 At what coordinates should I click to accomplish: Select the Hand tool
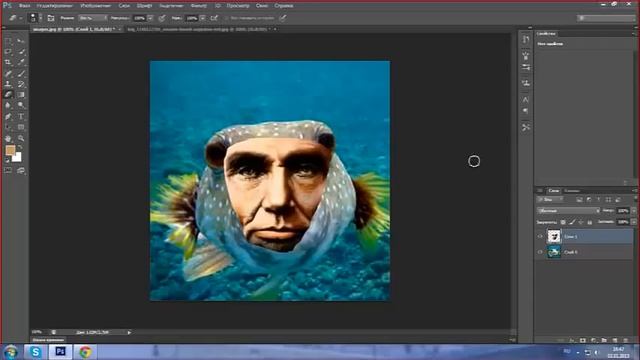coord(8,138)
